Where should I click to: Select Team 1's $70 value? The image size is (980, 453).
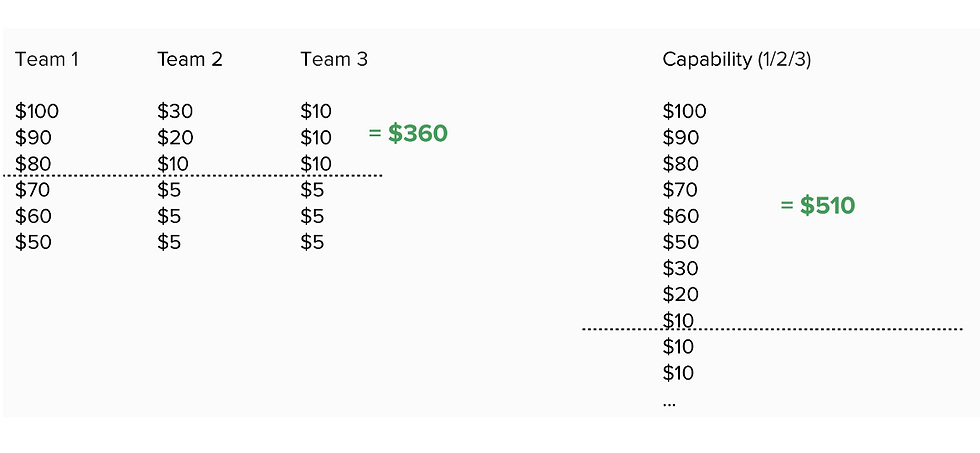coord(34,190)
